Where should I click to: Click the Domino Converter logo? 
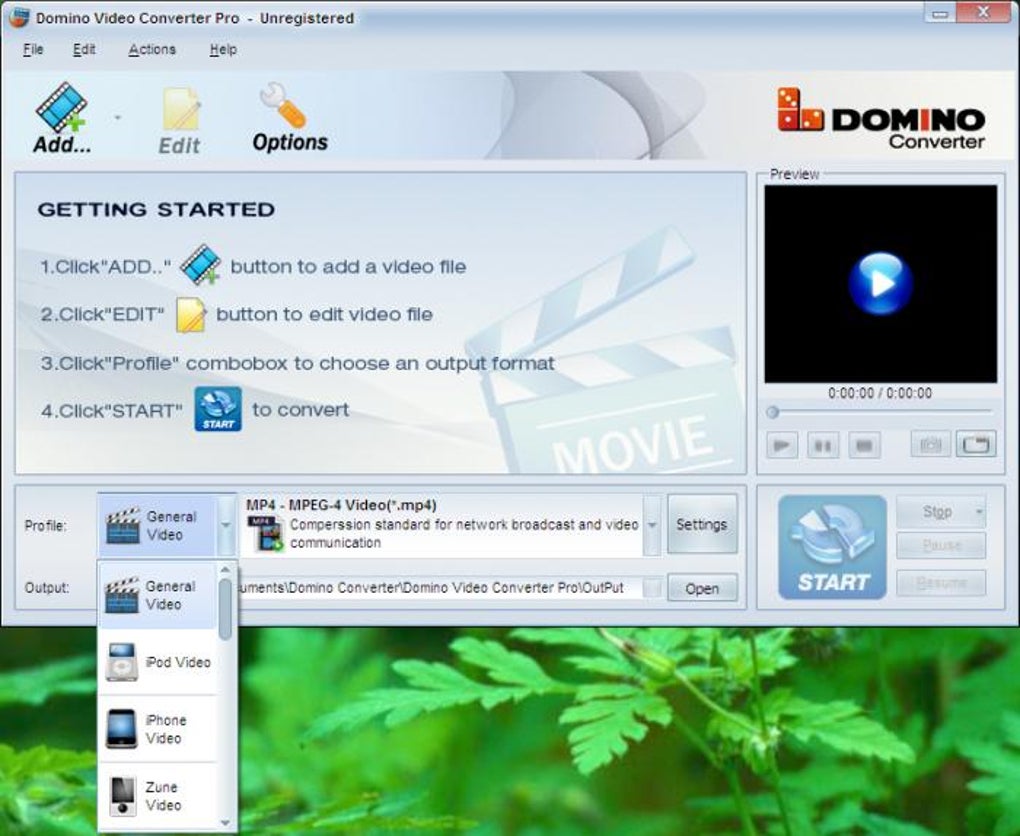[881, 118]
